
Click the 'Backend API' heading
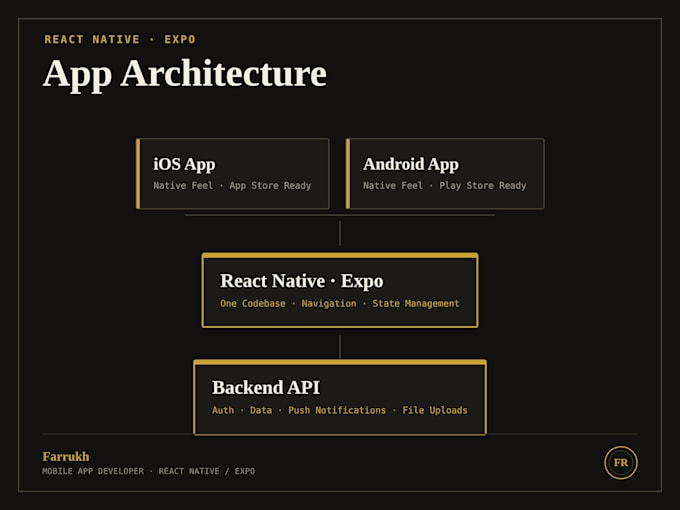point(266,388)
